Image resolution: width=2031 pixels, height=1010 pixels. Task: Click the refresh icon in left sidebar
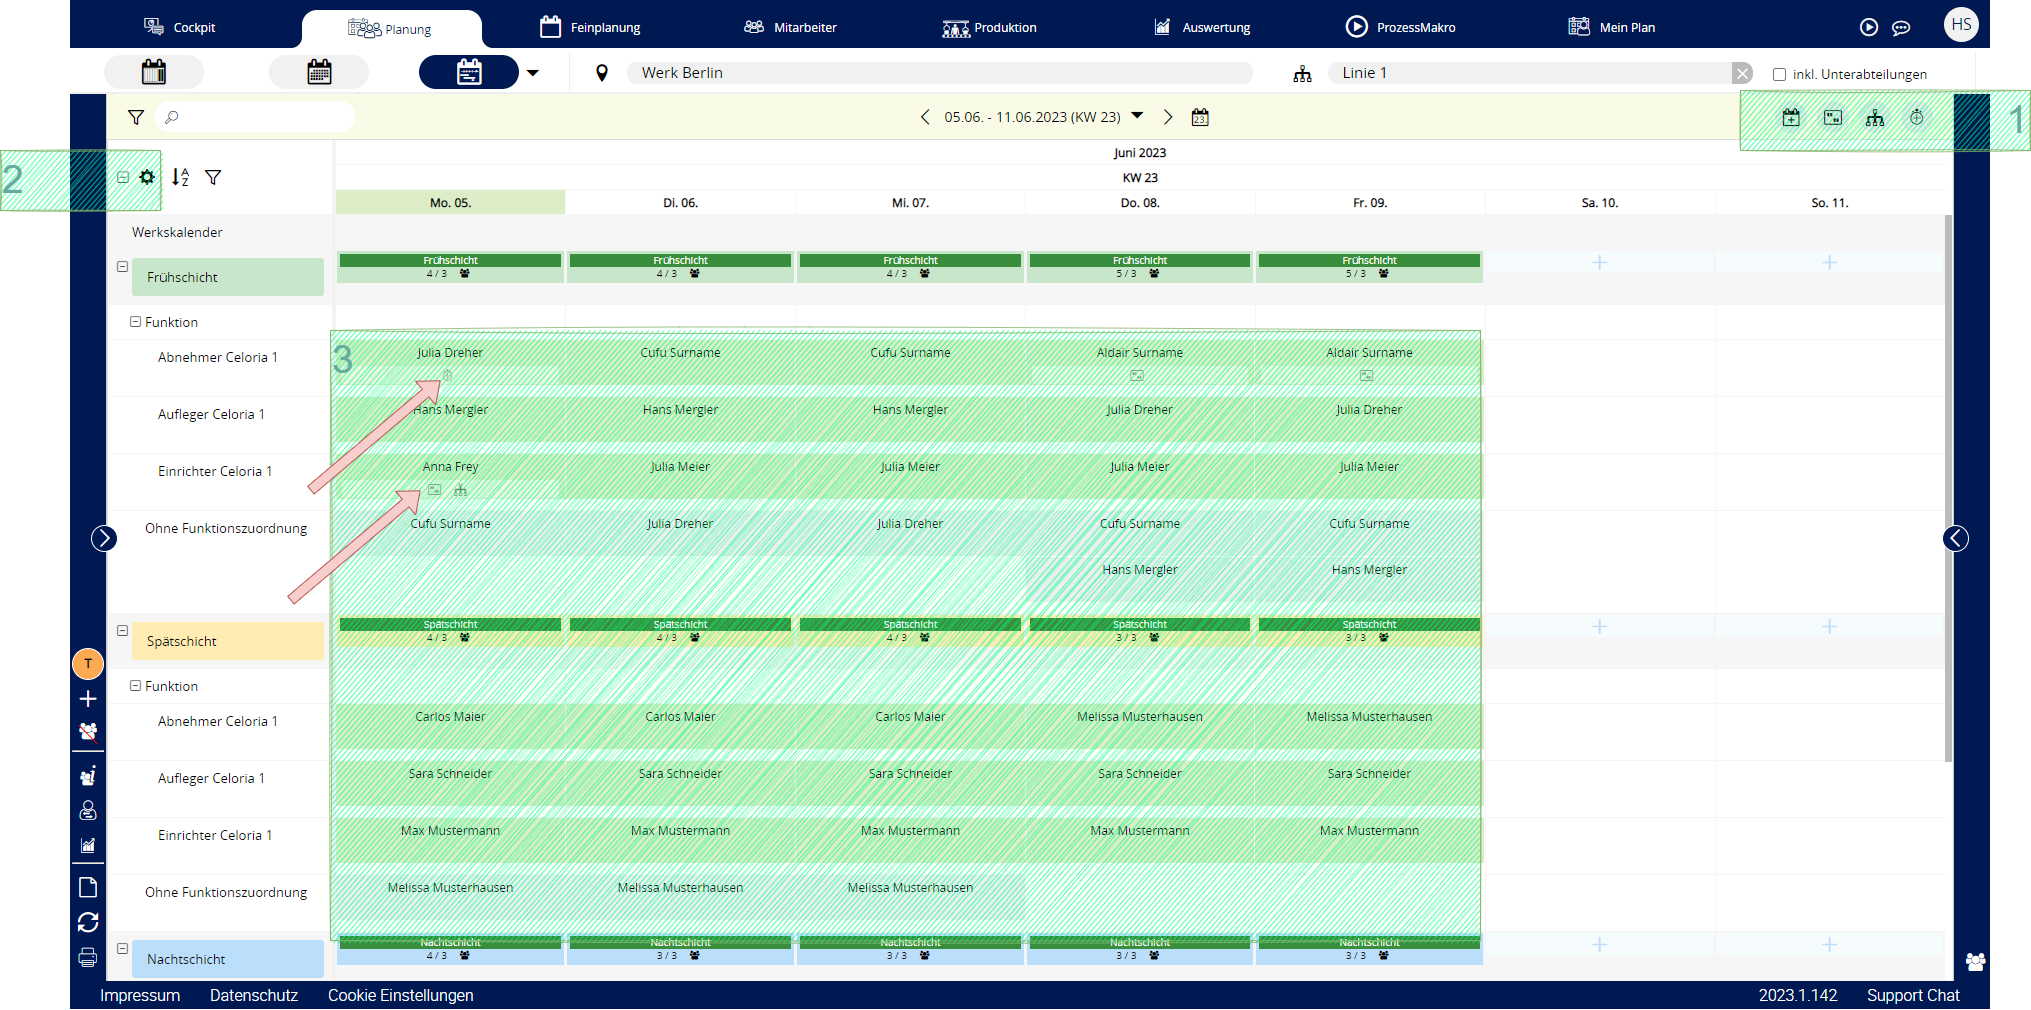coord(88,922)
